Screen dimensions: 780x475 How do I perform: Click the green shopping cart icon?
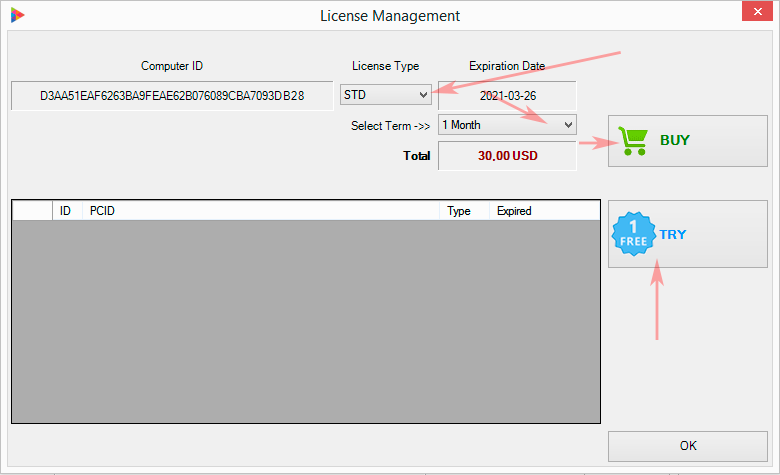(633, 141)
